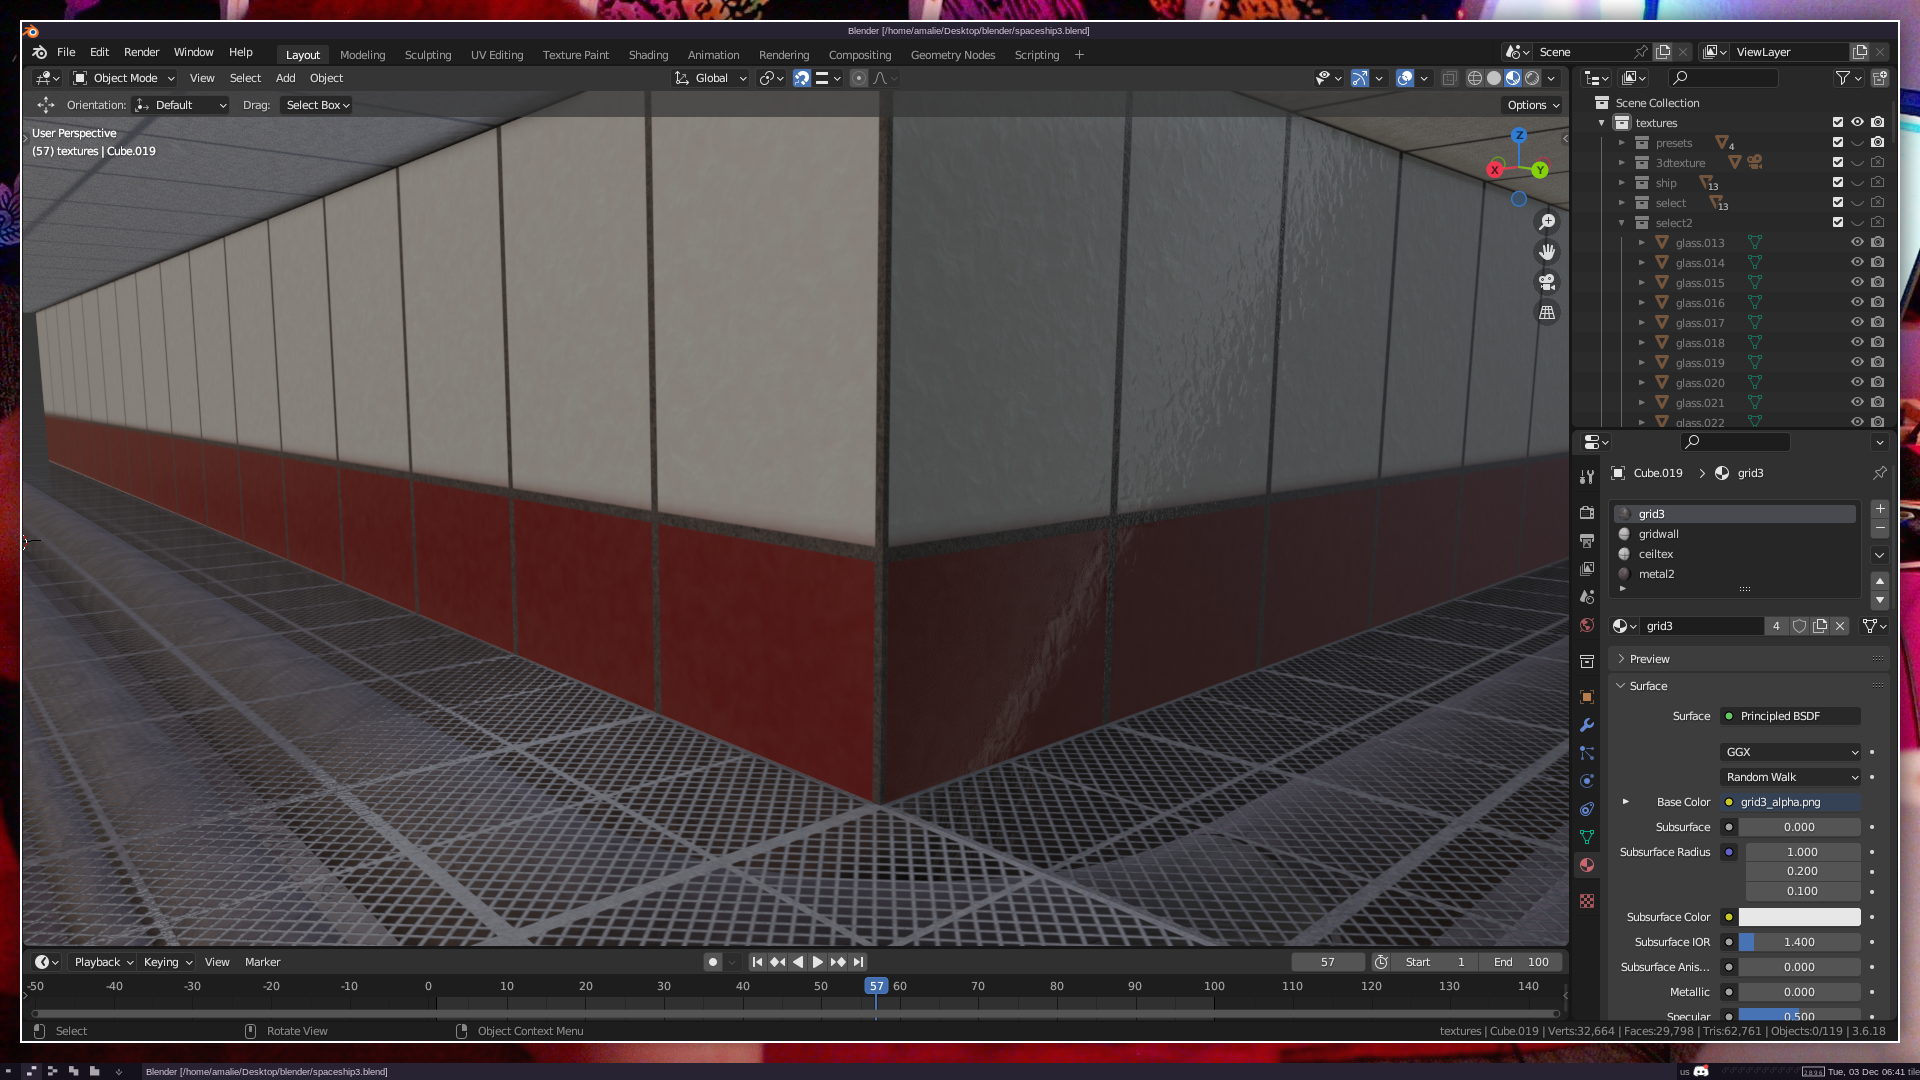Click the Subsurface Color swatch
This screenshot has height=1080, width=1920.
click(x=1799, y=917)
